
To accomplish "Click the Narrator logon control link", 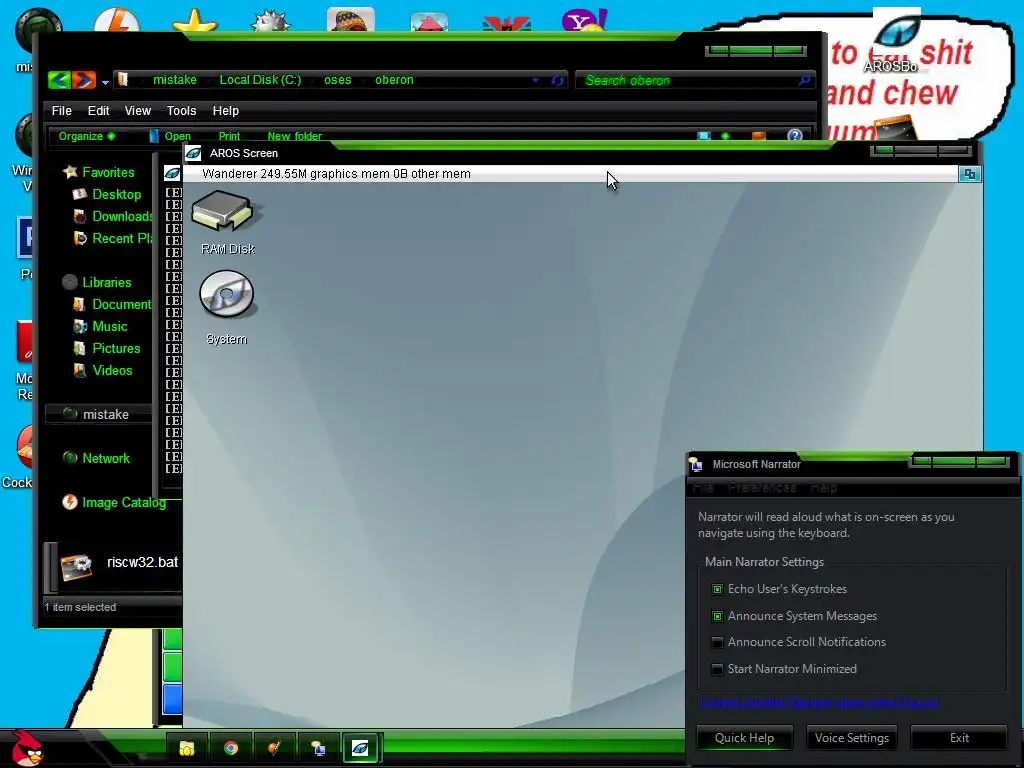I will point(820,703).
